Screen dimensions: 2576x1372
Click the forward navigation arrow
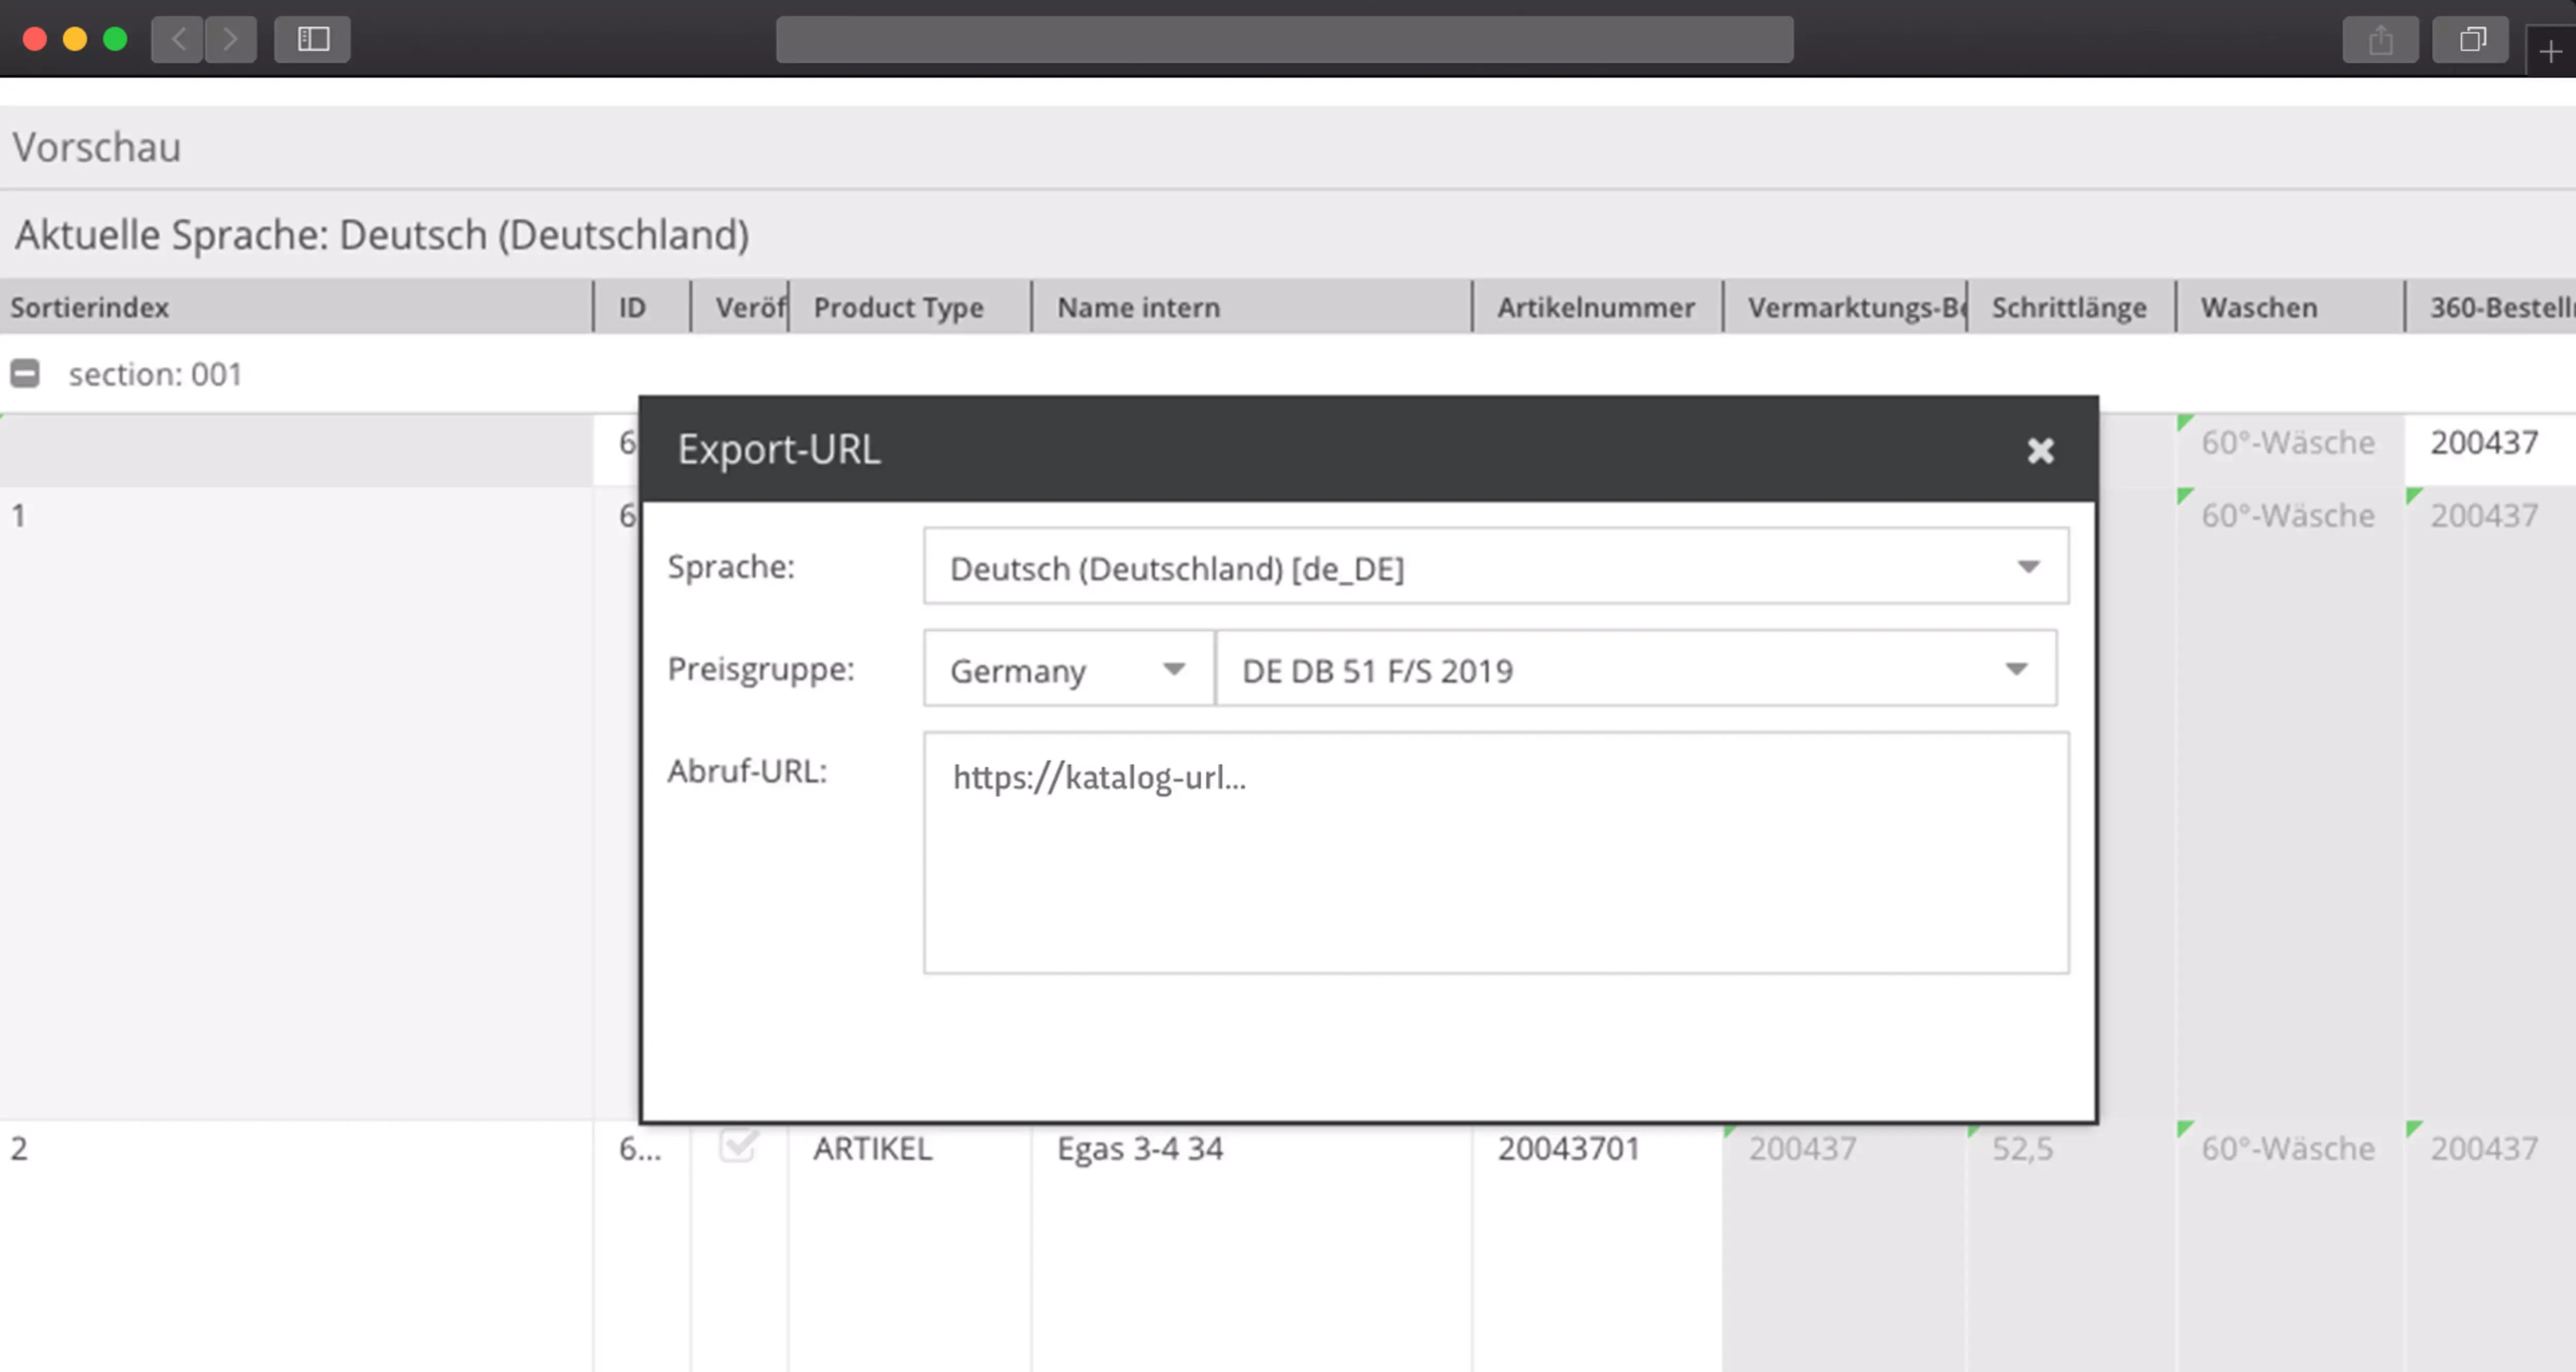231,40
